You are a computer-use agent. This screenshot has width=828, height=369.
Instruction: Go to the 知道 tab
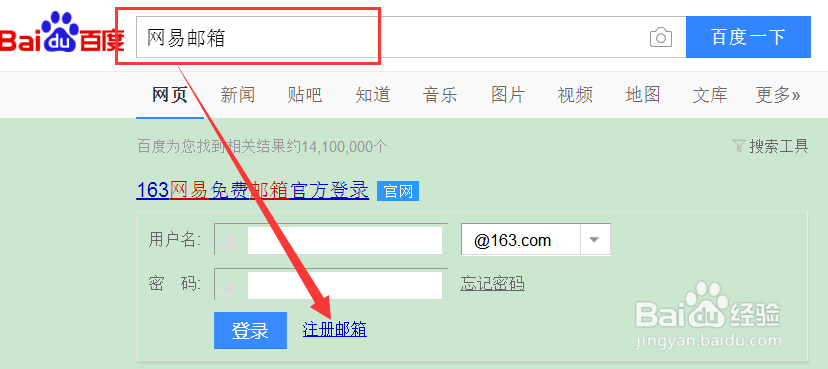pyautogui.click(x=373, y=95)
